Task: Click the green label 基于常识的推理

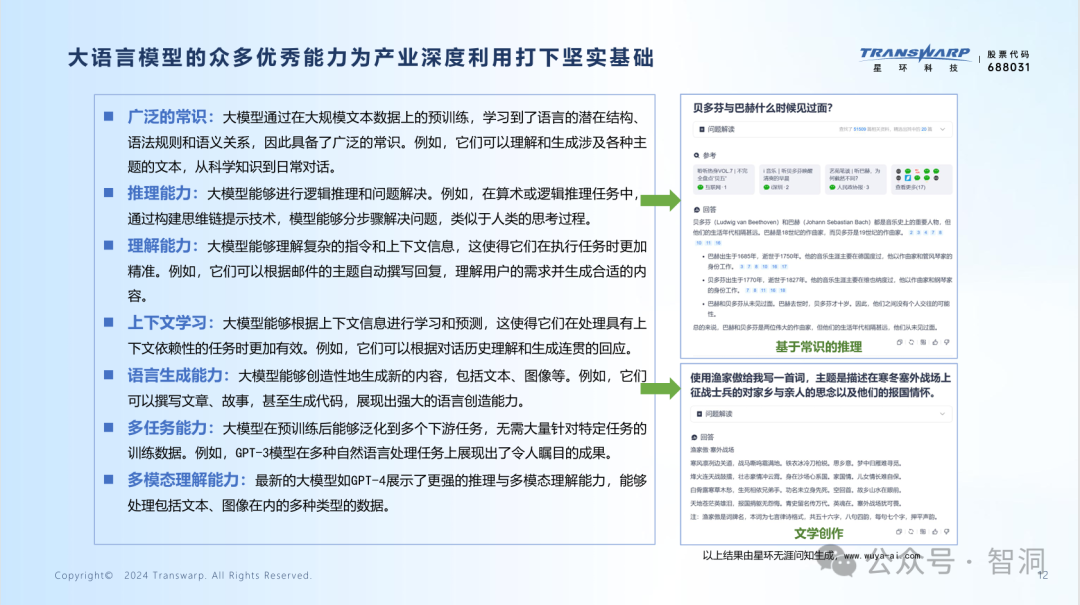Action: pyautogui.click(x=818, y=347)
